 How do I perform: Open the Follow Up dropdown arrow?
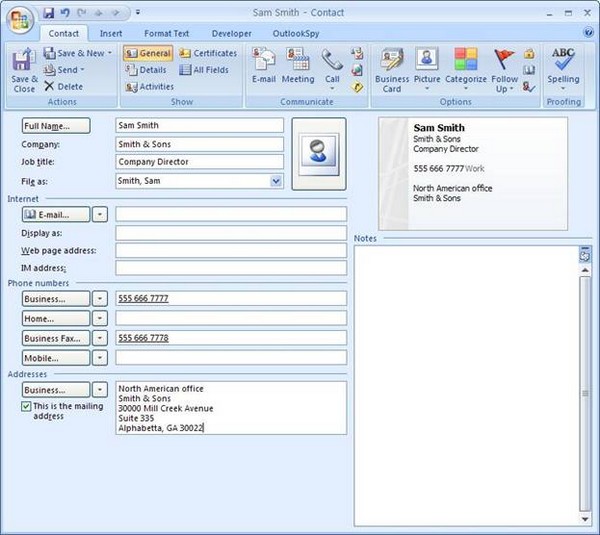pyautogui.click(x=512, y=89)
